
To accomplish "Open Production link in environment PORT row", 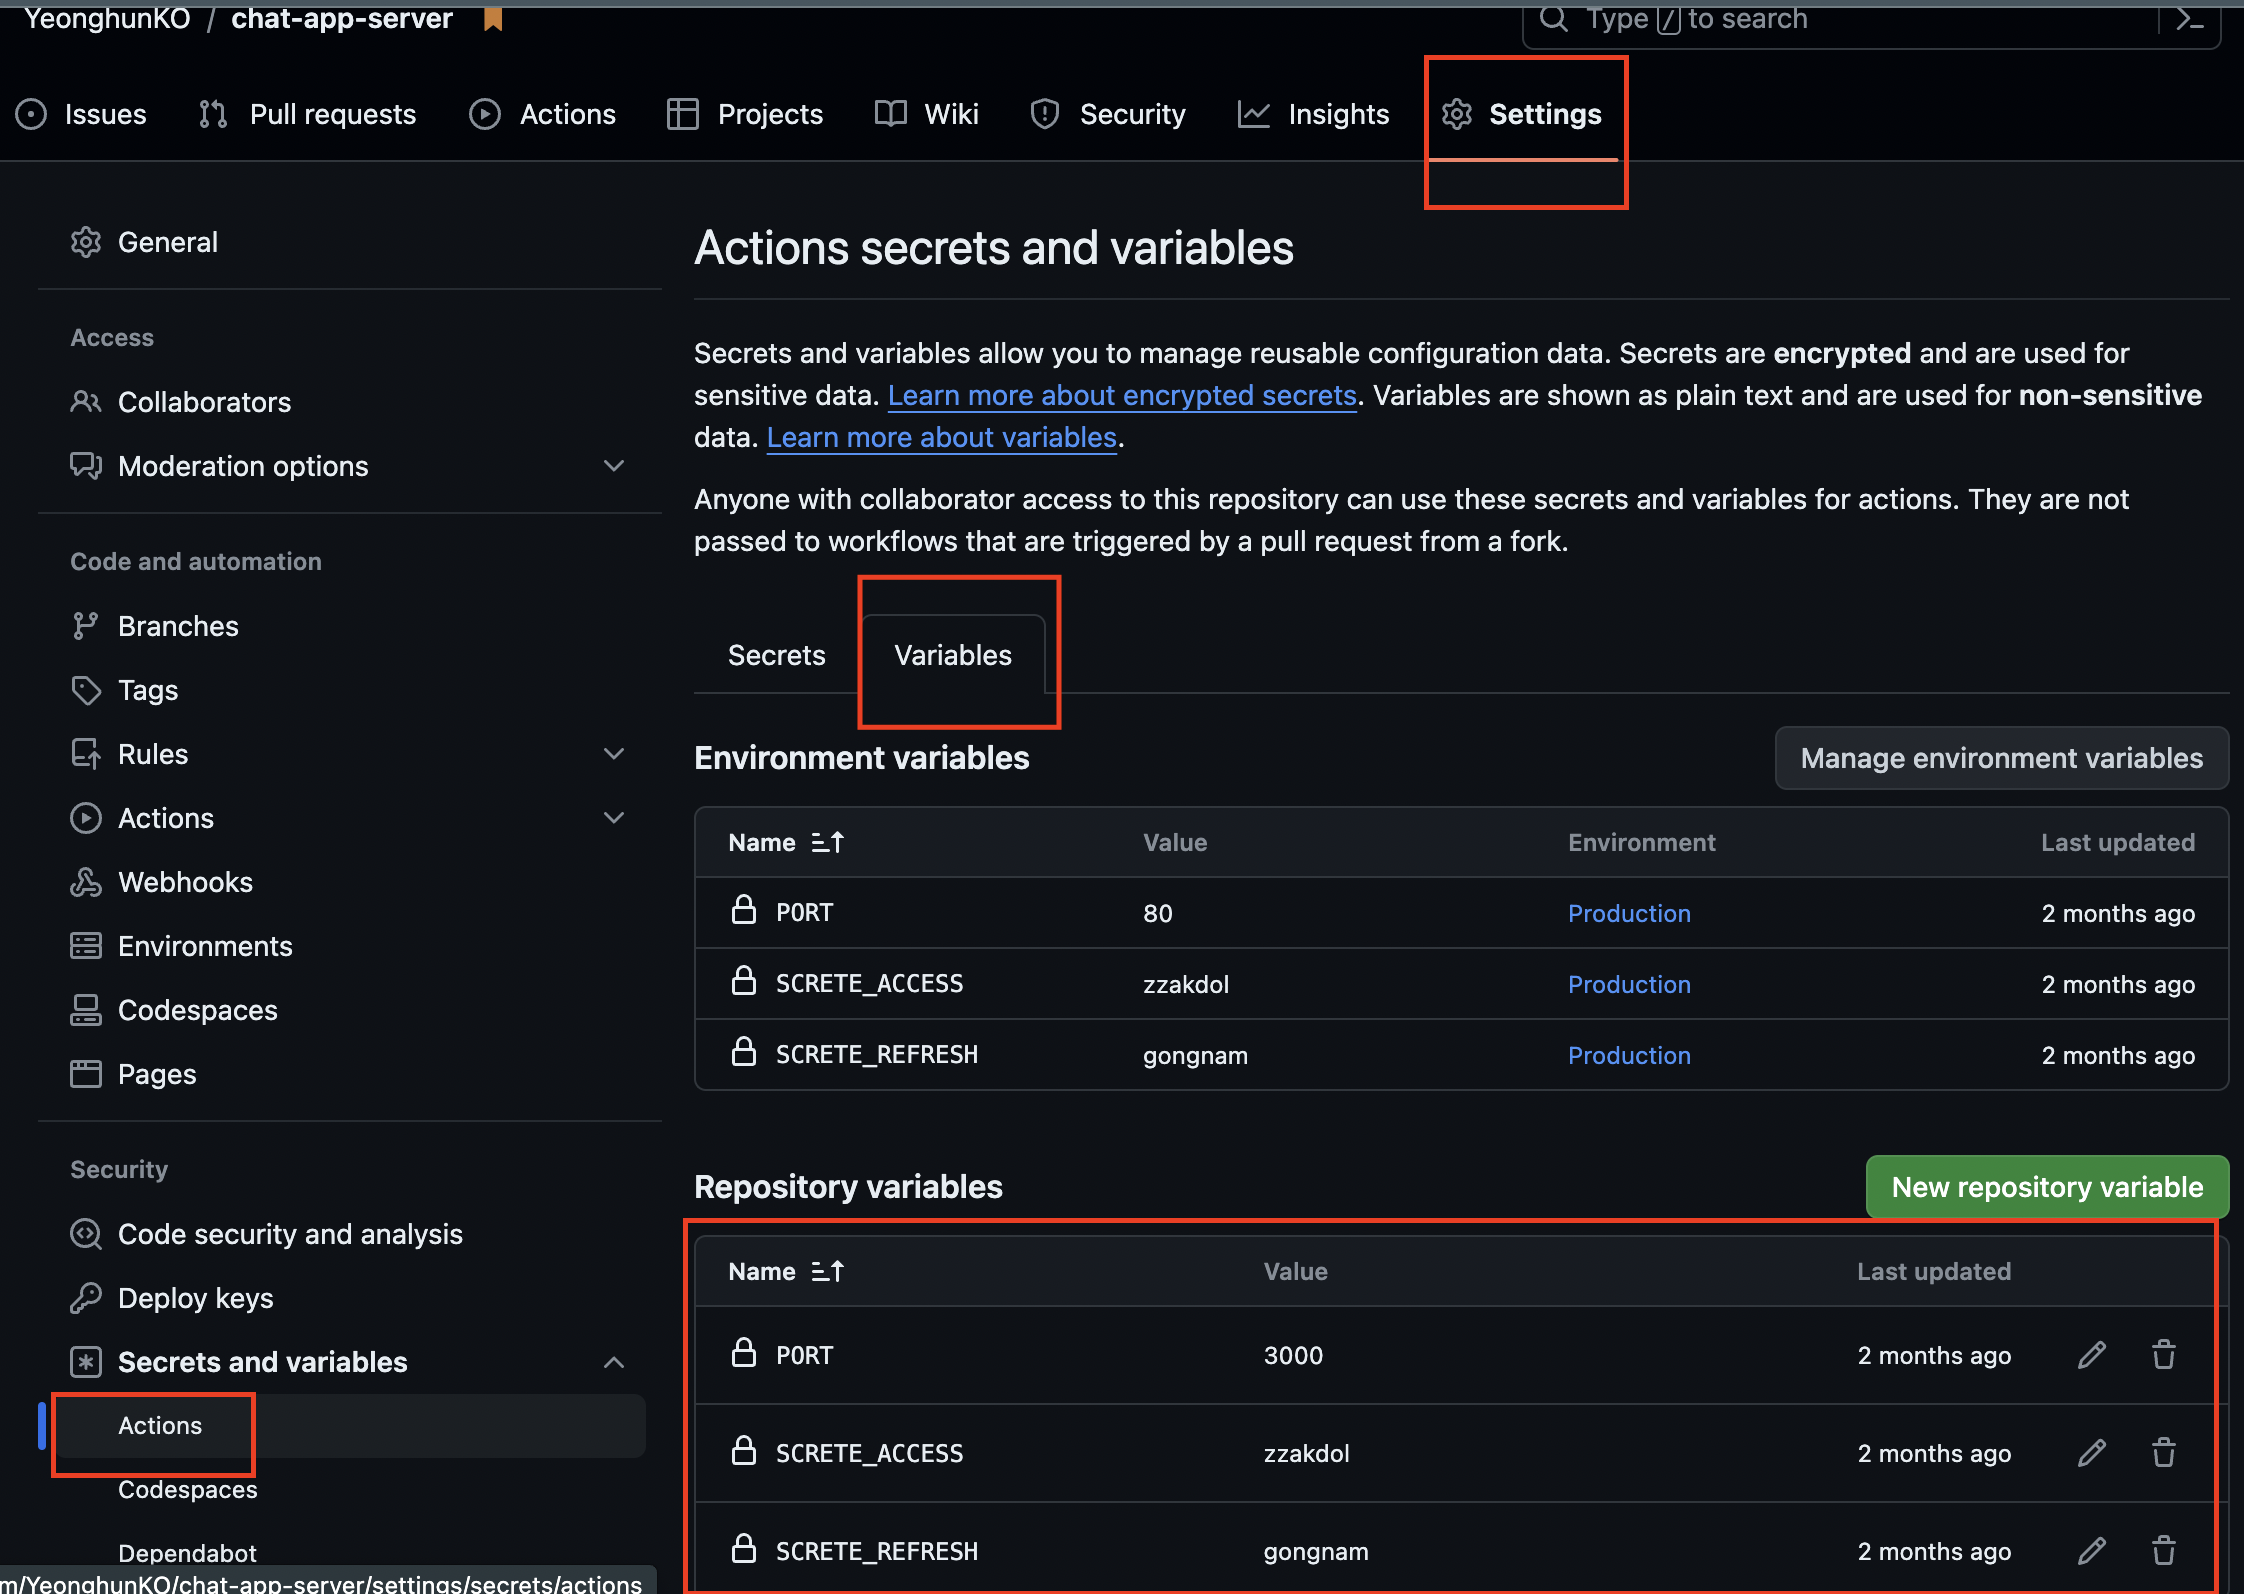I will [x=1629, y=913].
